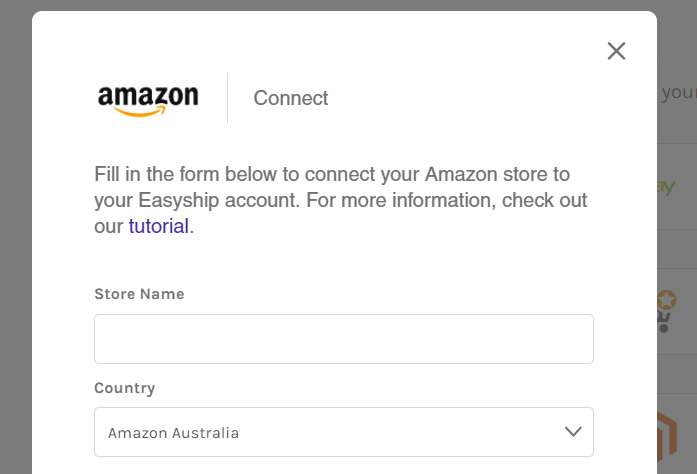The image size is (697, 474).
Task: Click the Country field label
Action: 124,388
